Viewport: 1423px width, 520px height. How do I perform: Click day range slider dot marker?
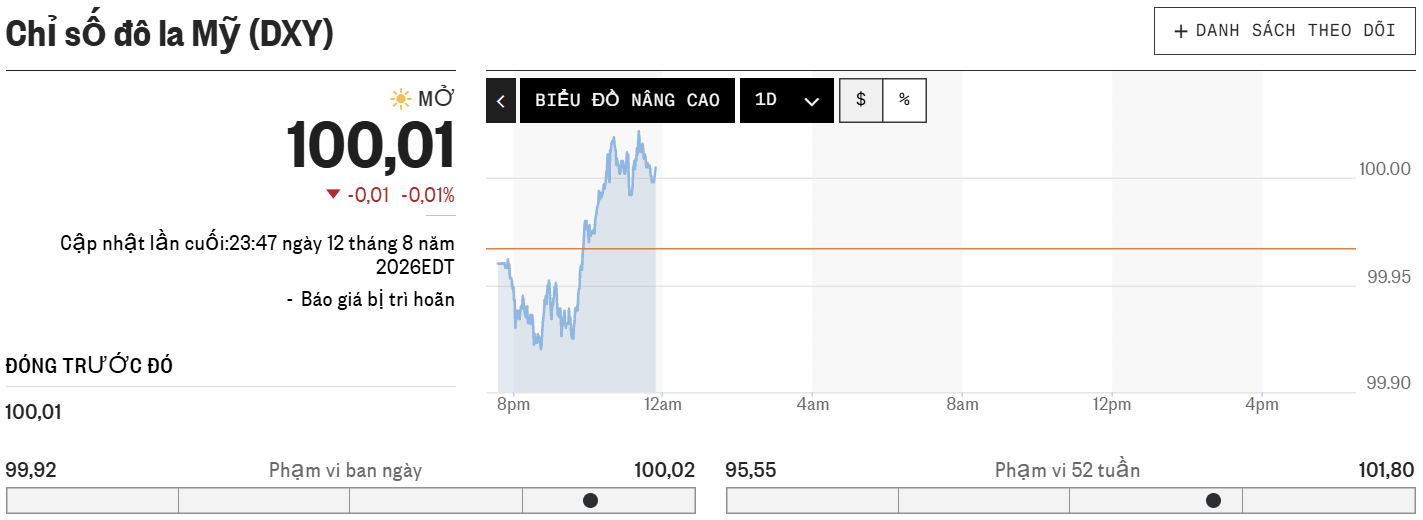click(590, 500)
